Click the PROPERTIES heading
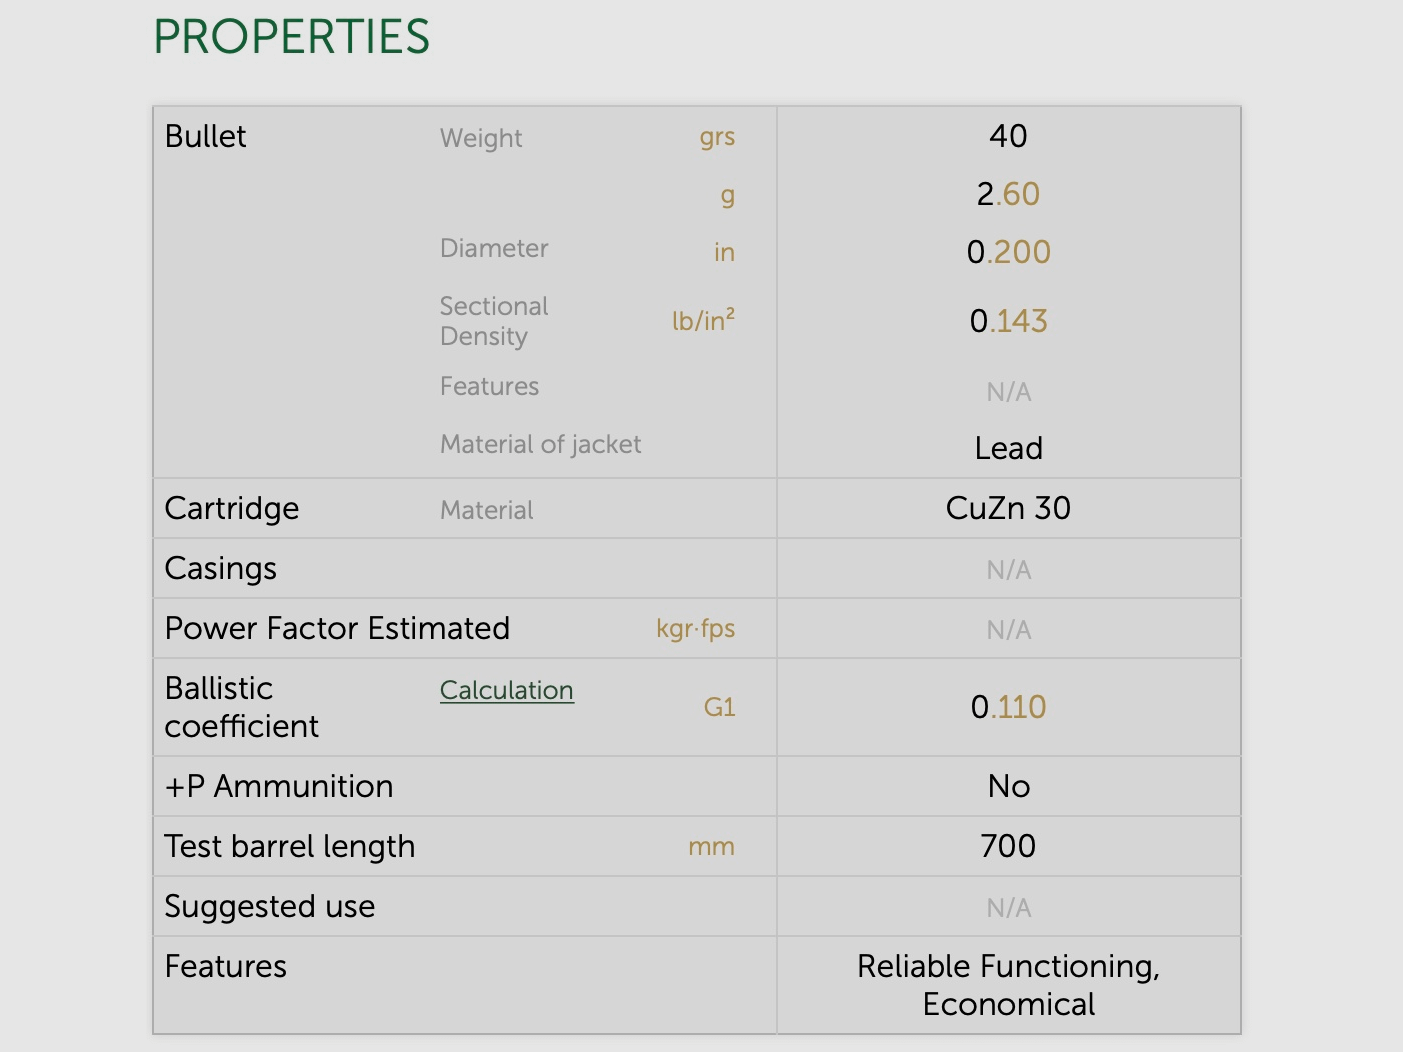1403x1052 pixels. click(x=291, y=36)
